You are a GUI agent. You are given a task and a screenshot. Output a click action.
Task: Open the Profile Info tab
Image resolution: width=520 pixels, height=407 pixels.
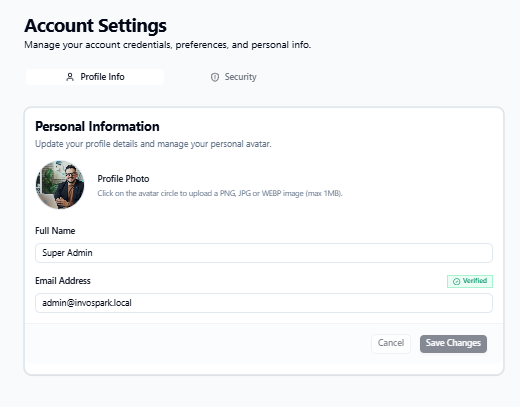95,77
